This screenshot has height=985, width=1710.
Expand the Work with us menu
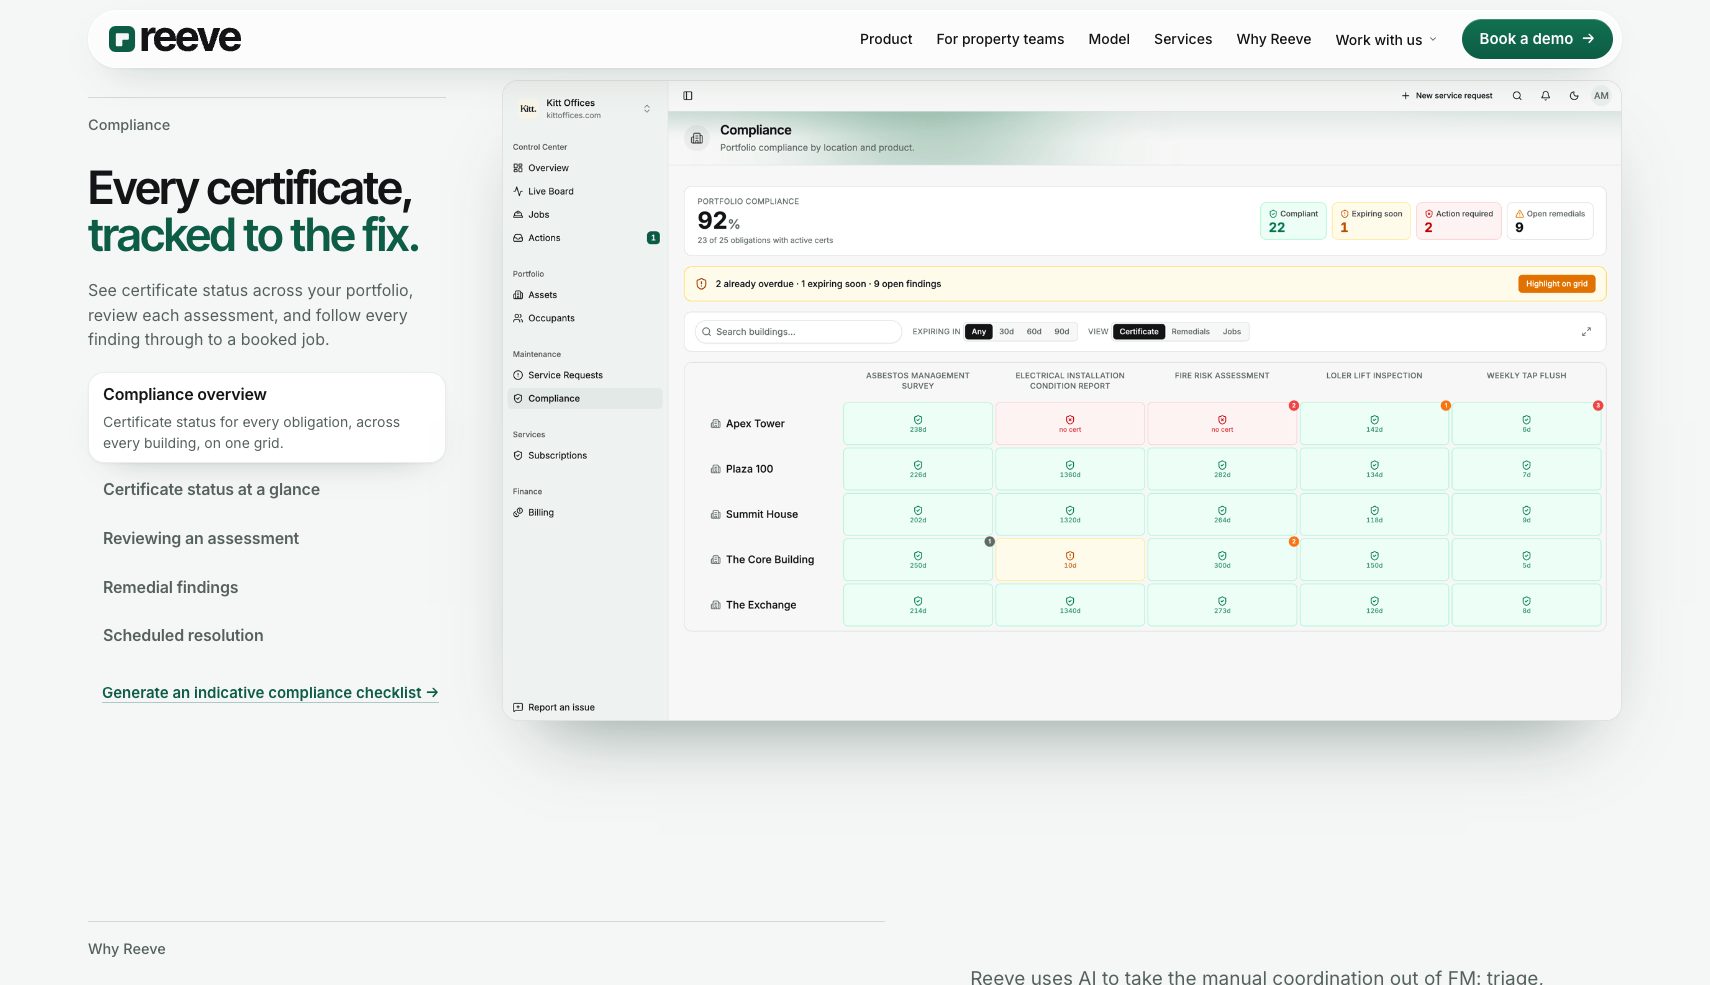pos(1386,40)
